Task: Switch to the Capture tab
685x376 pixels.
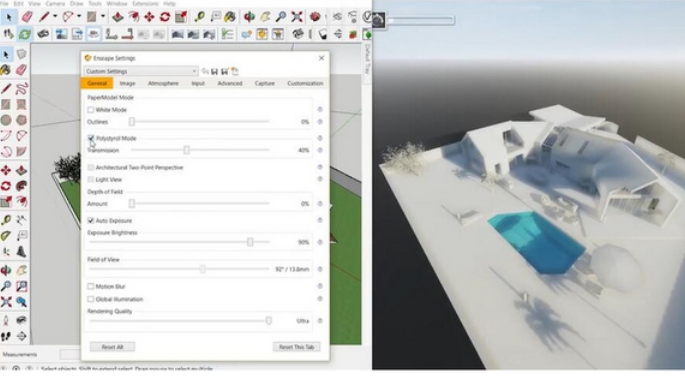Action: tap(264, 83)
